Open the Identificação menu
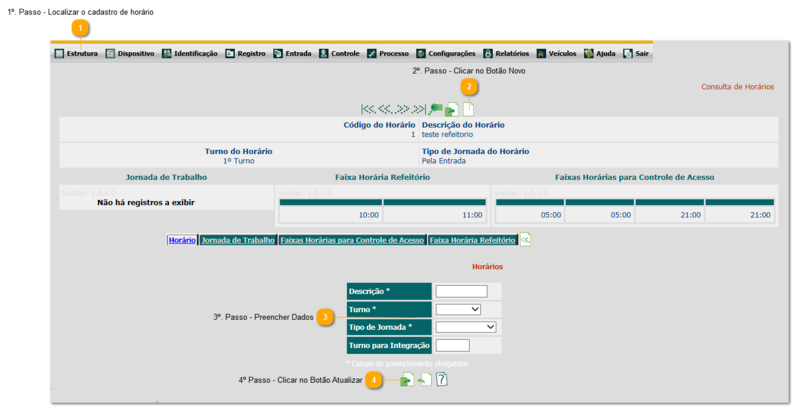Image resolution: width=794 pixels, height=408 pixels. tap(190, 53)
